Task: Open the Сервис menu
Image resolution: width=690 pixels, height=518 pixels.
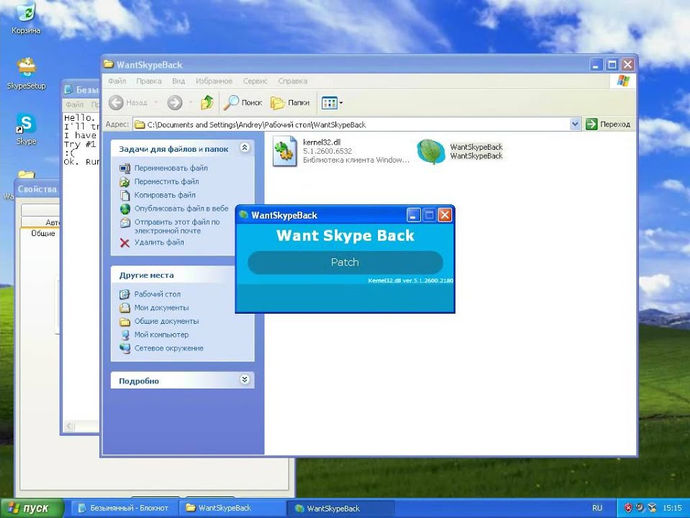Action: point(255,81)
